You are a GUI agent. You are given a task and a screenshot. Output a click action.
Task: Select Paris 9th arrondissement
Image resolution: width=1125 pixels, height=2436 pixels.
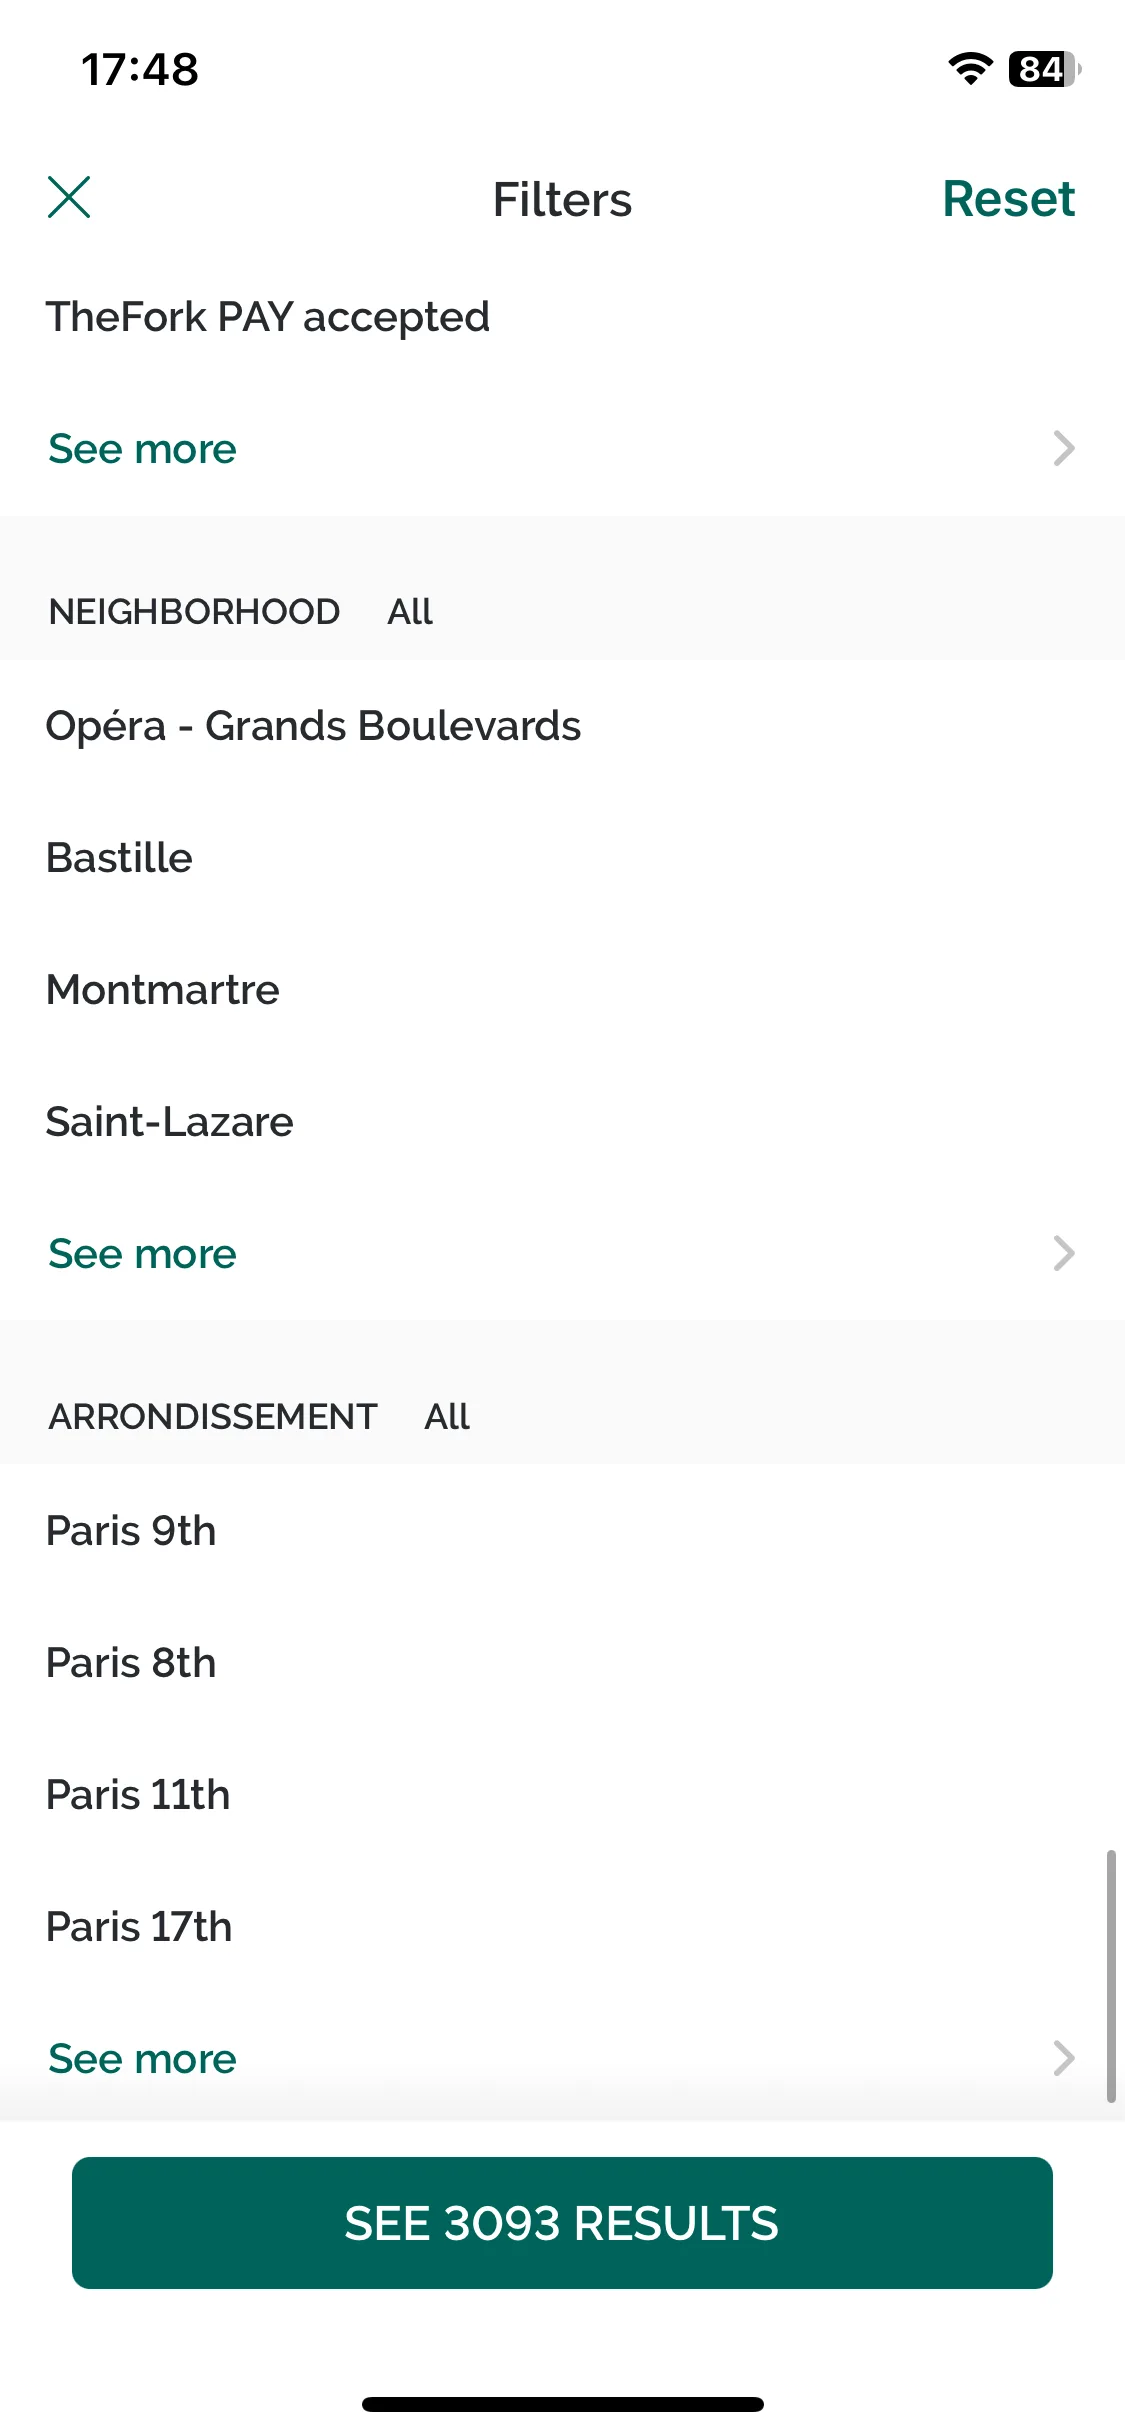click(x=562, y=1531)
